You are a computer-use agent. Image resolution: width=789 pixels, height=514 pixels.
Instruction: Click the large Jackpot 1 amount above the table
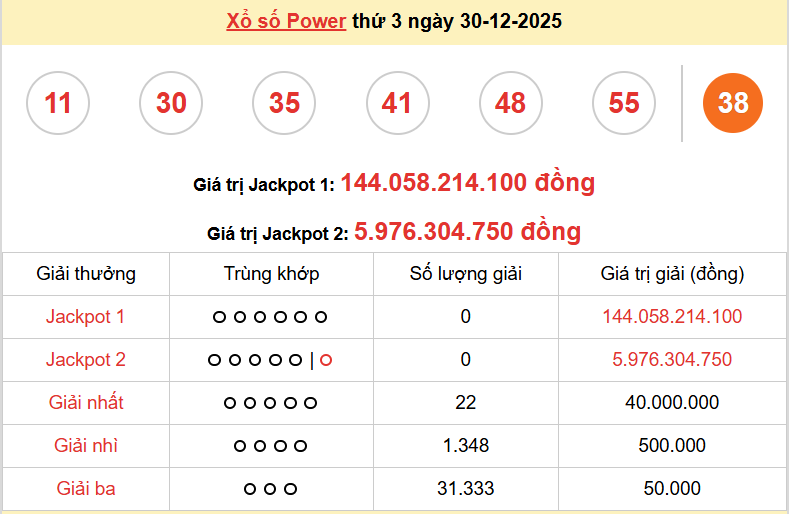click(467, 183)
